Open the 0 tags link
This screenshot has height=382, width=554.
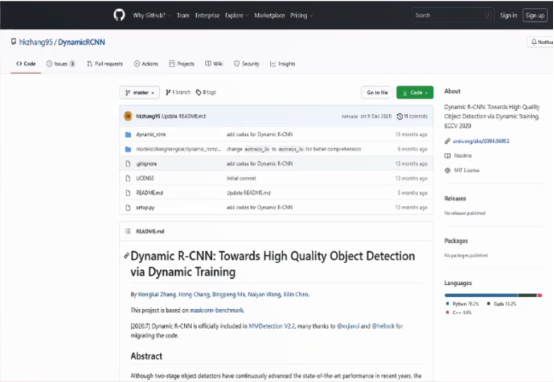point(206,92)
